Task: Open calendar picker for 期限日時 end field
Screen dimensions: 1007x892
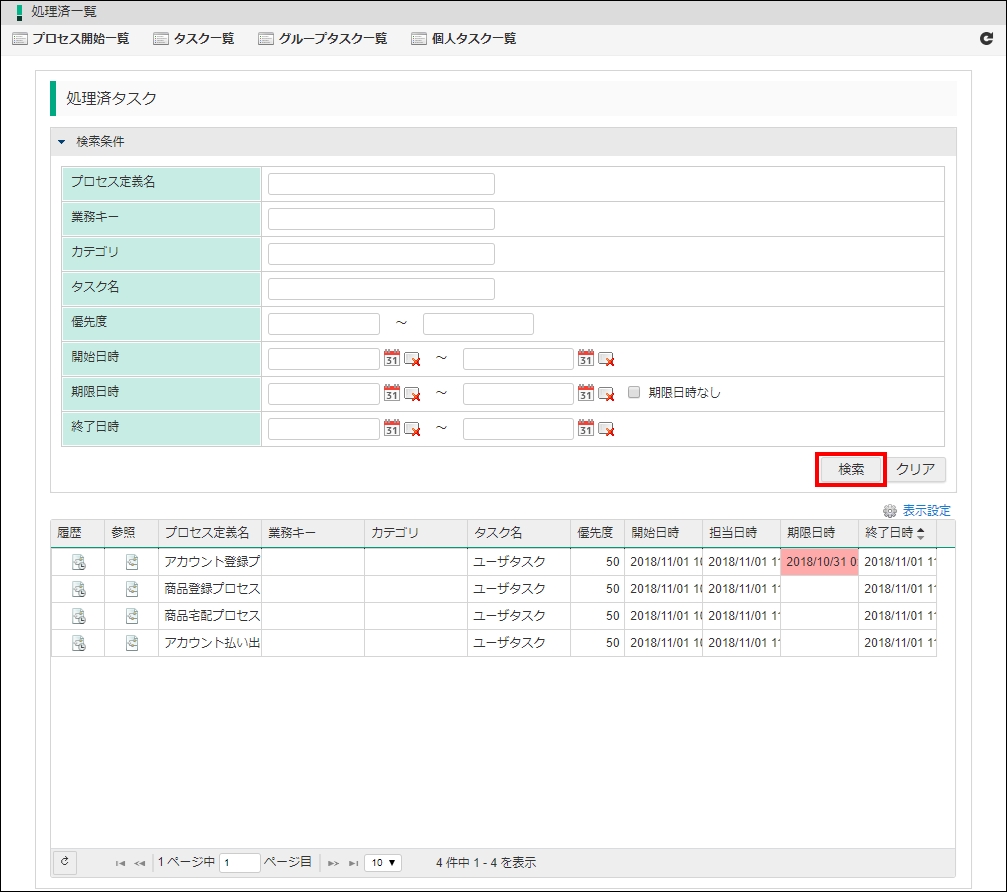Action: click(586, 393)
